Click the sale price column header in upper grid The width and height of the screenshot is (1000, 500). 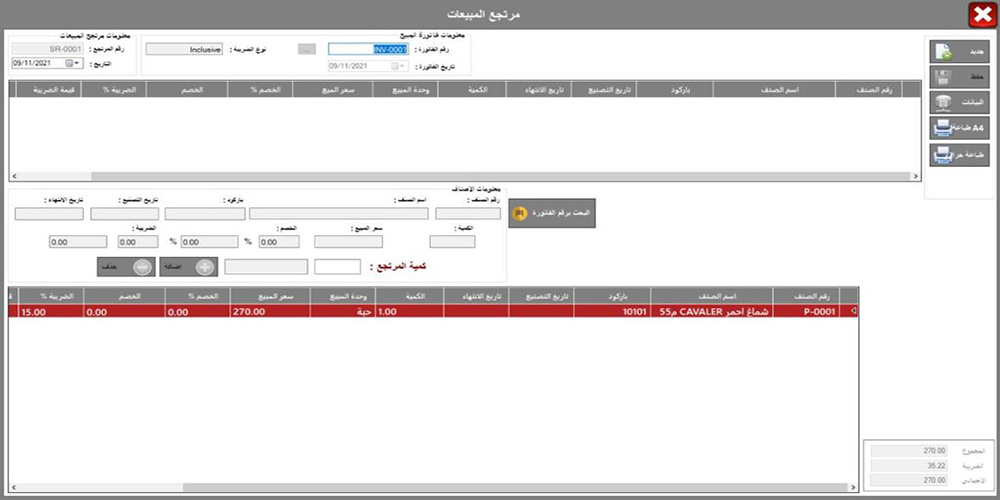pyautogui.click(x=333, y=90)
